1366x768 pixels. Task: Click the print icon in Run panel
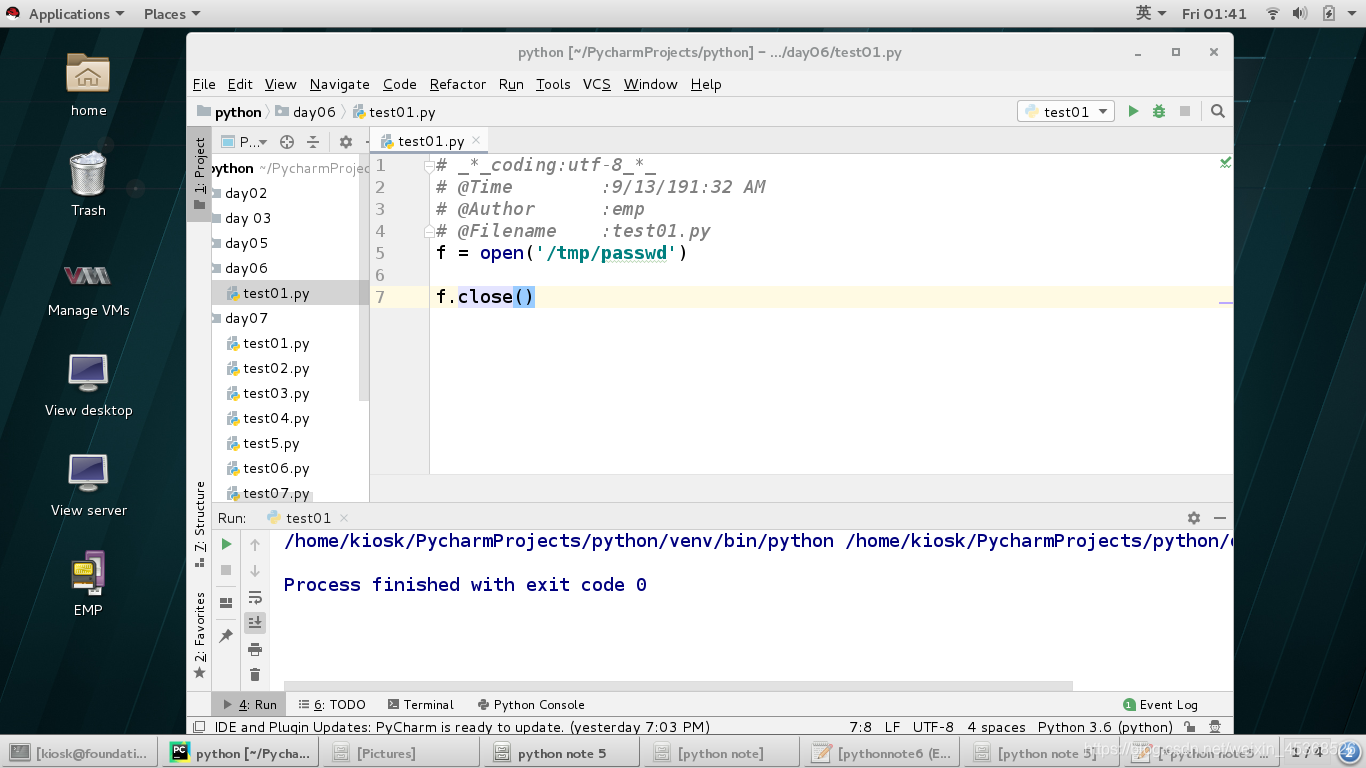pyautogui.click(x=255, y=649)
